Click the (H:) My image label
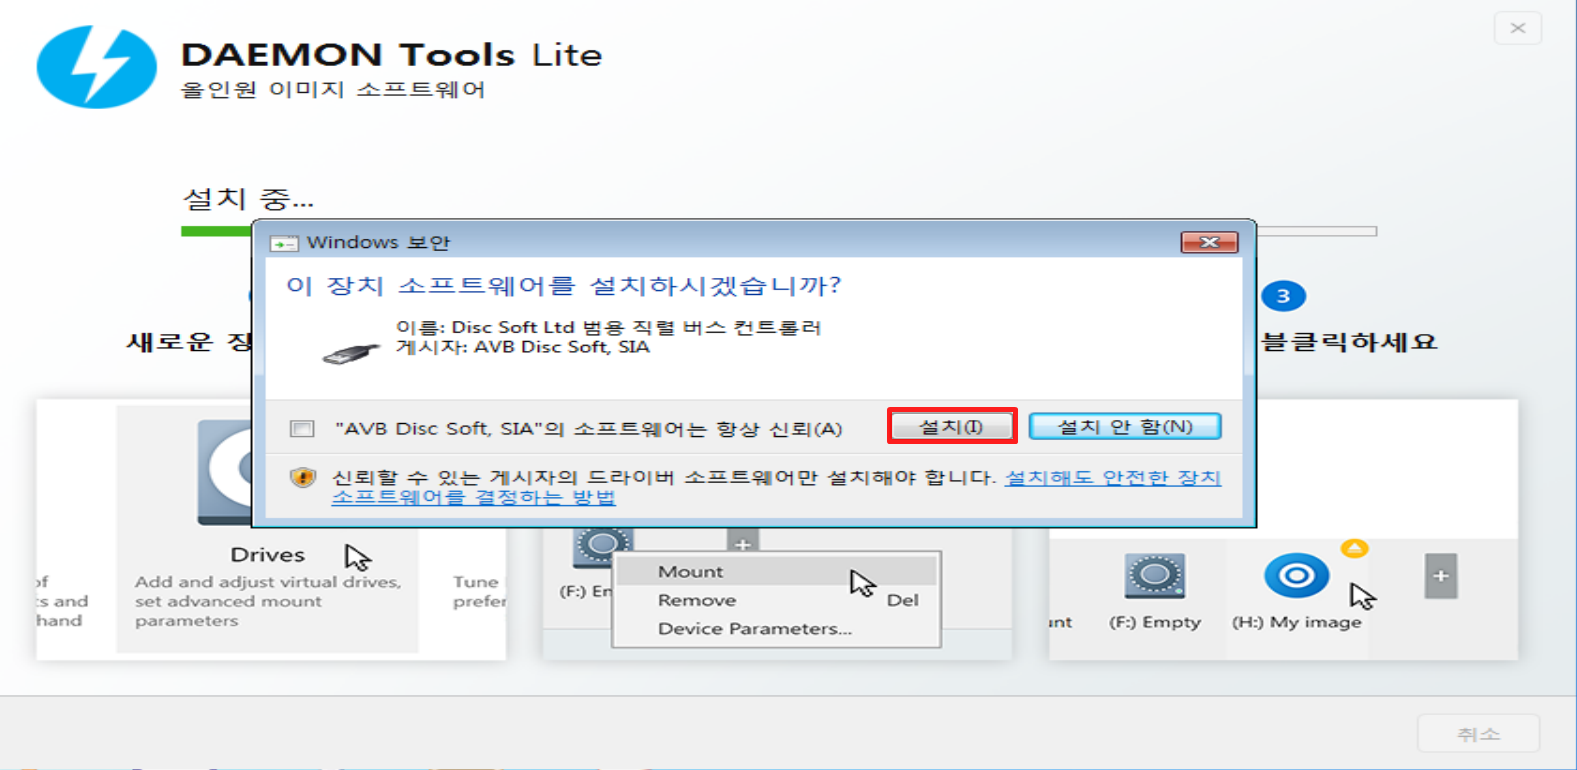Image resolution: width=1577 pixels, height=770 pixels. [x=1296, y=622]
